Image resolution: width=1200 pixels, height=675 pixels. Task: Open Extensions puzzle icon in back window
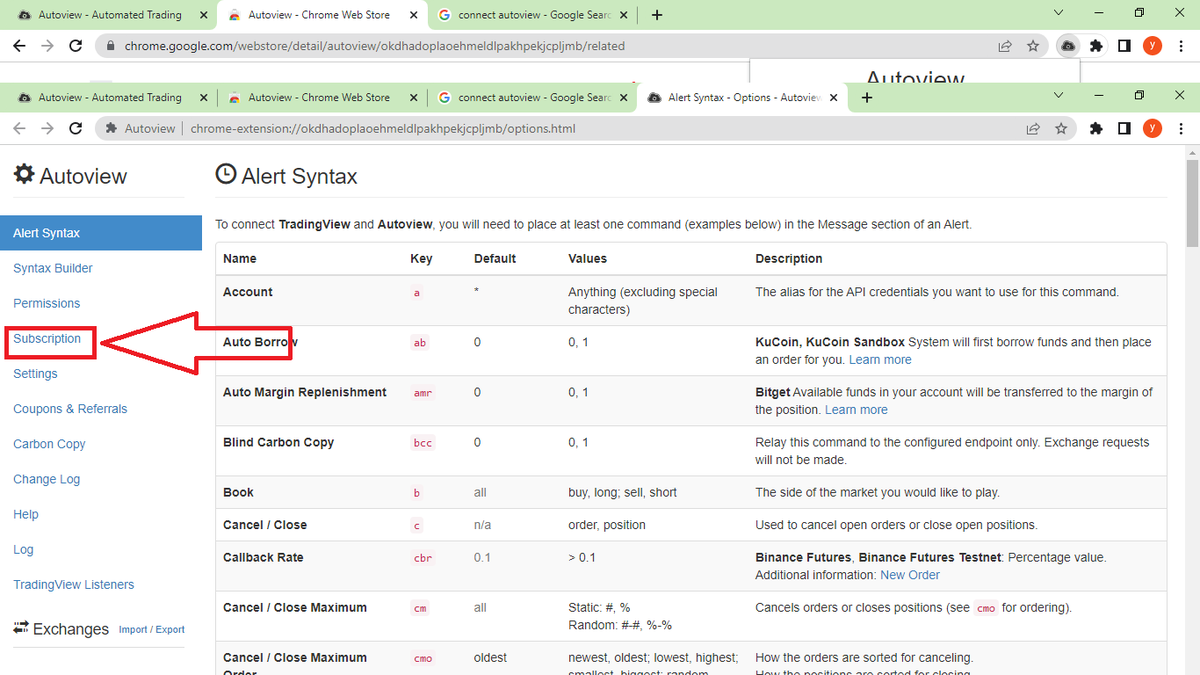tap(1096, 46)
